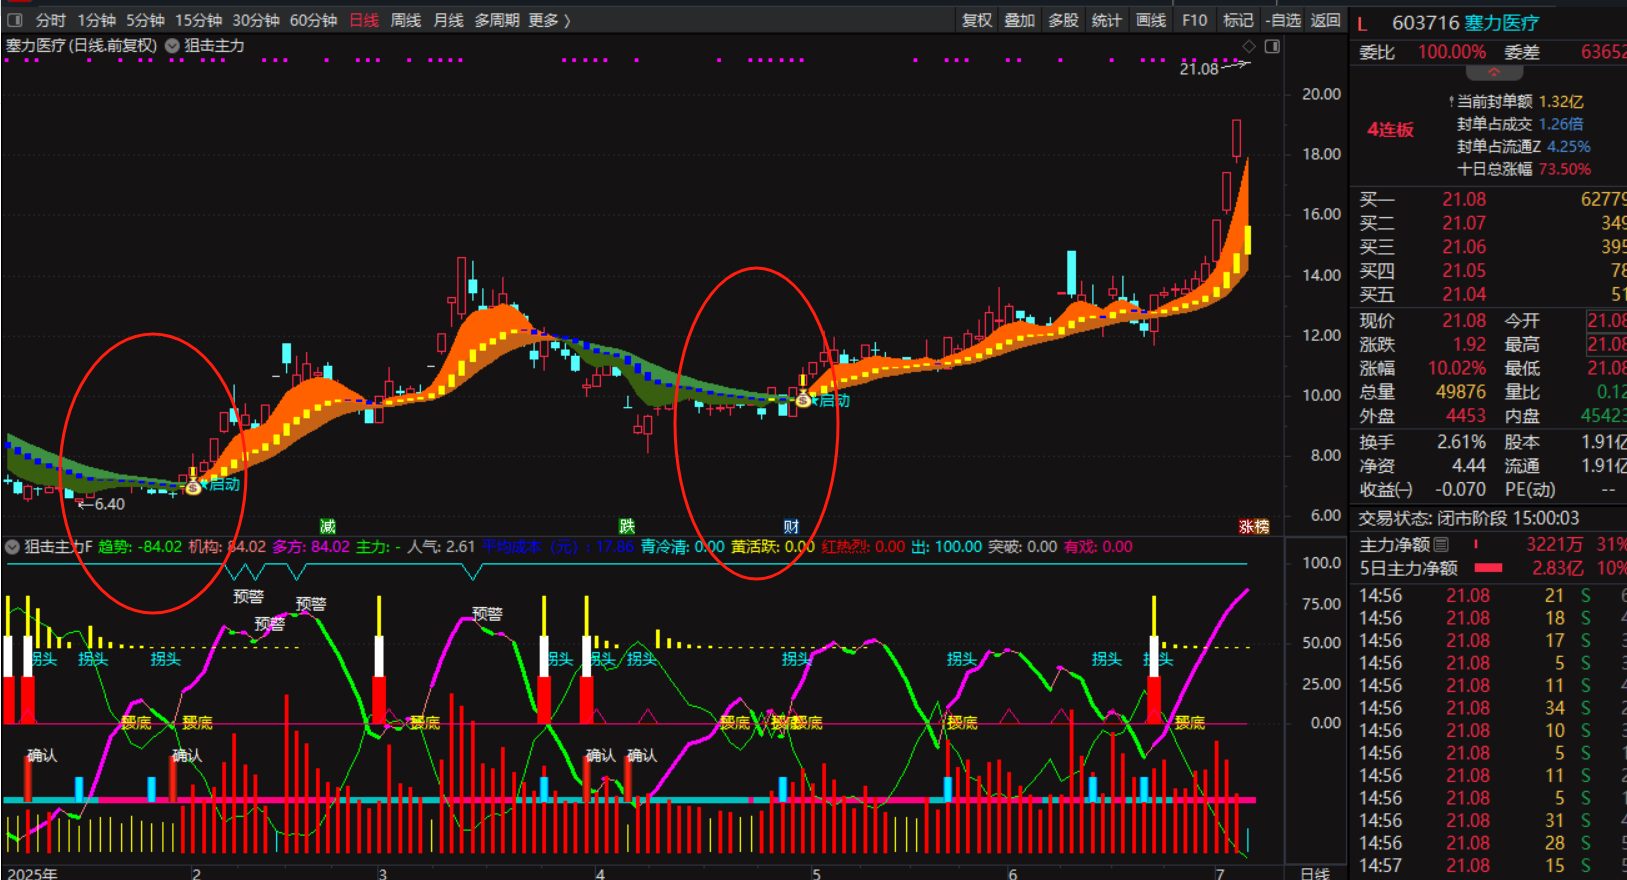The image size is (1627, 880).
Task: Remove stock from watchlist via -自选
Action: pos(1283,20)
